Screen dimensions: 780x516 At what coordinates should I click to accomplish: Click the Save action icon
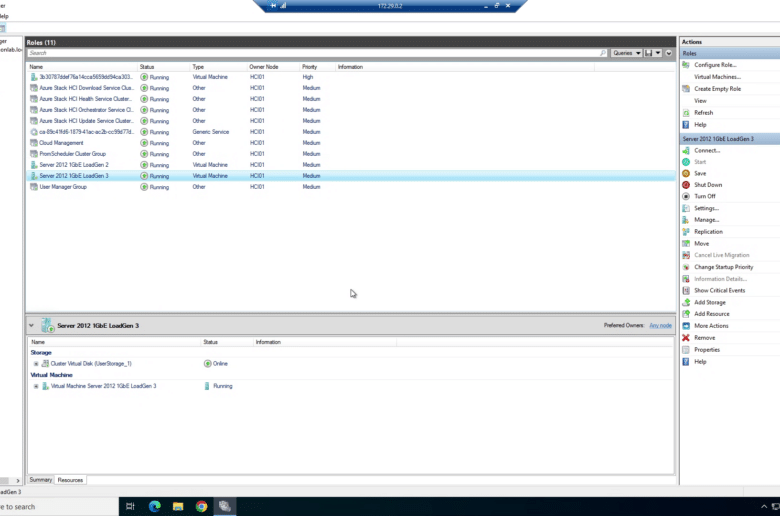pos(686,173)
